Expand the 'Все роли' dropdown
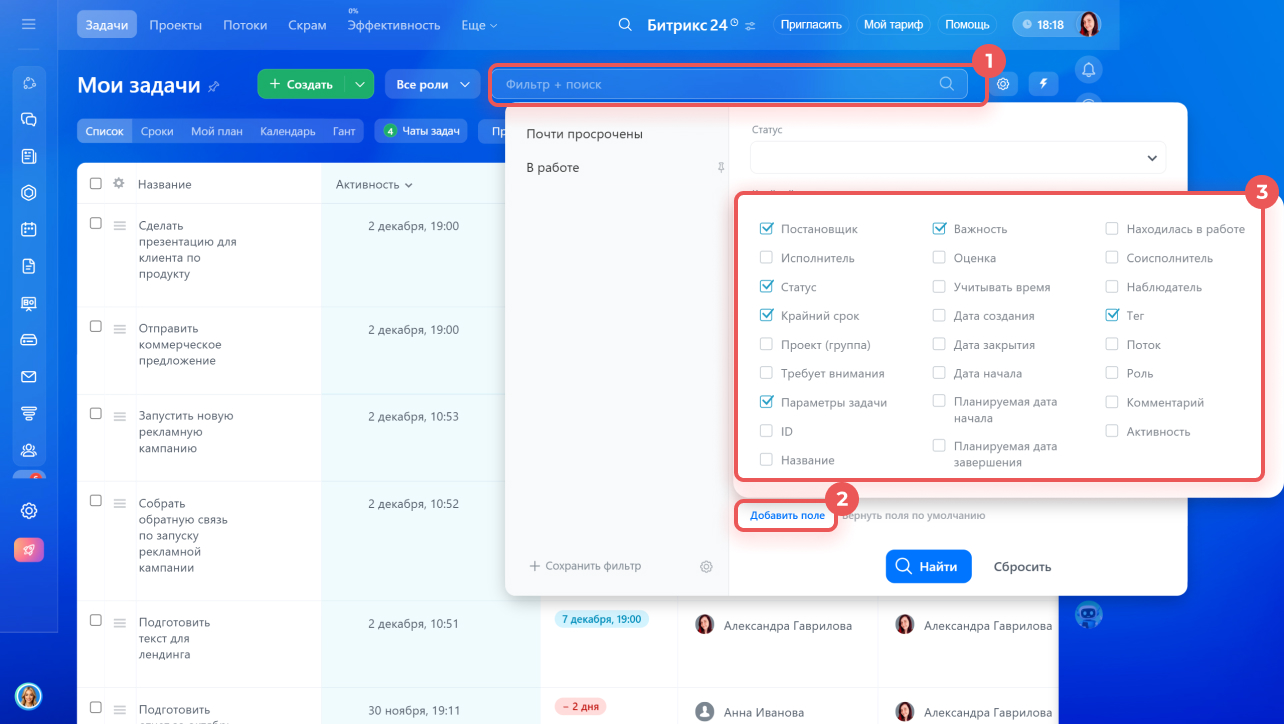Screen dimensions: 1284x724 (432, 85)
